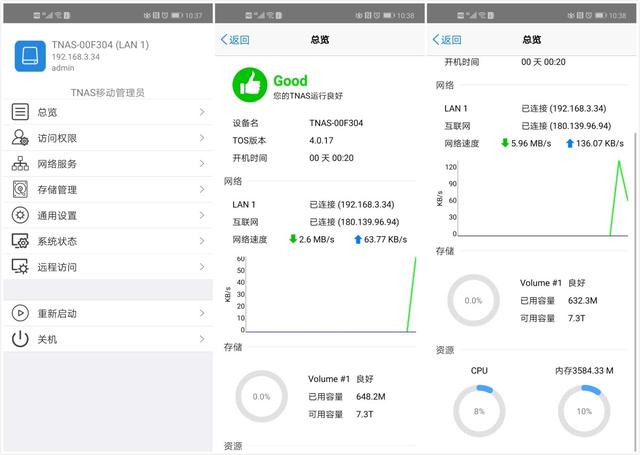Image resolution: width=640 pixels, height=455 pixels.
Task: Expand the 总览 row chevron
Action: [x=201, y=112]
